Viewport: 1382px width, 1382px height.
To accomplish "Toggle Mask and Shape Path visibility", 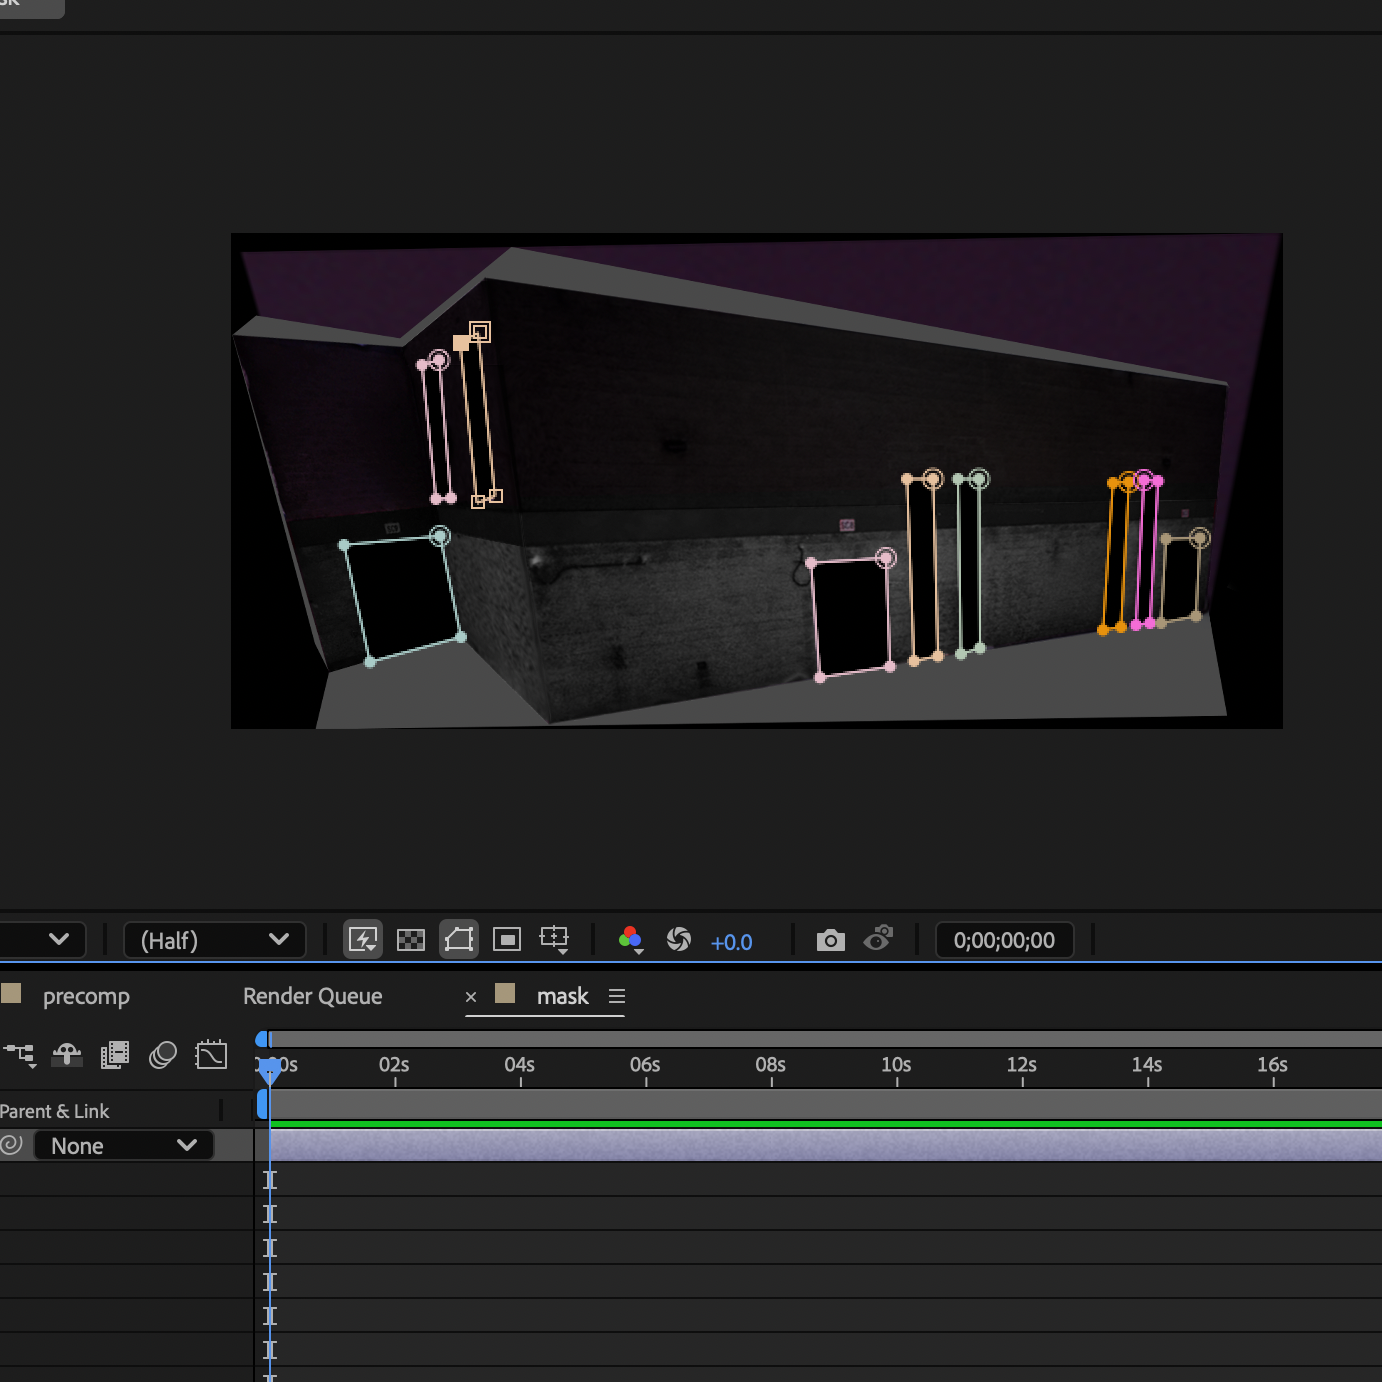I will tap(459, 939).
